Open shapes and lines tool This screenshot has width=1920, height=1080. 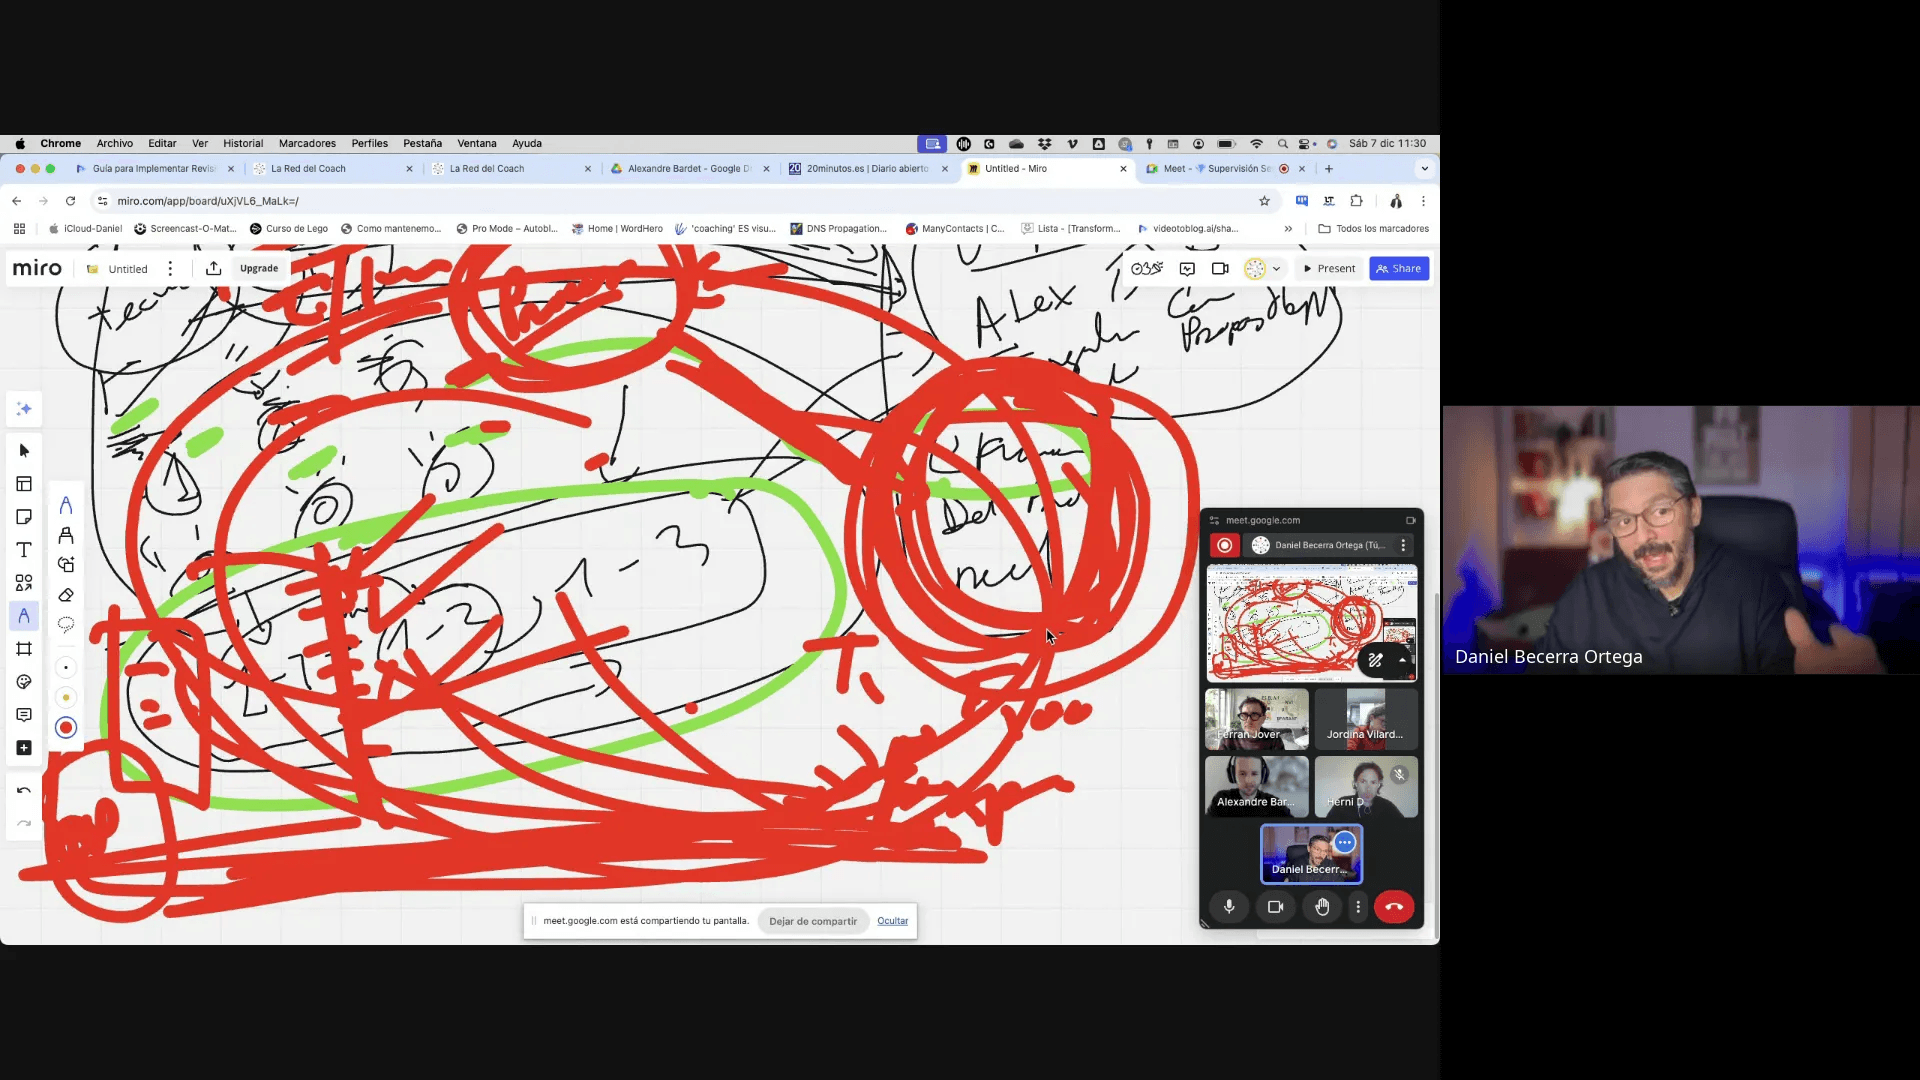24,583
